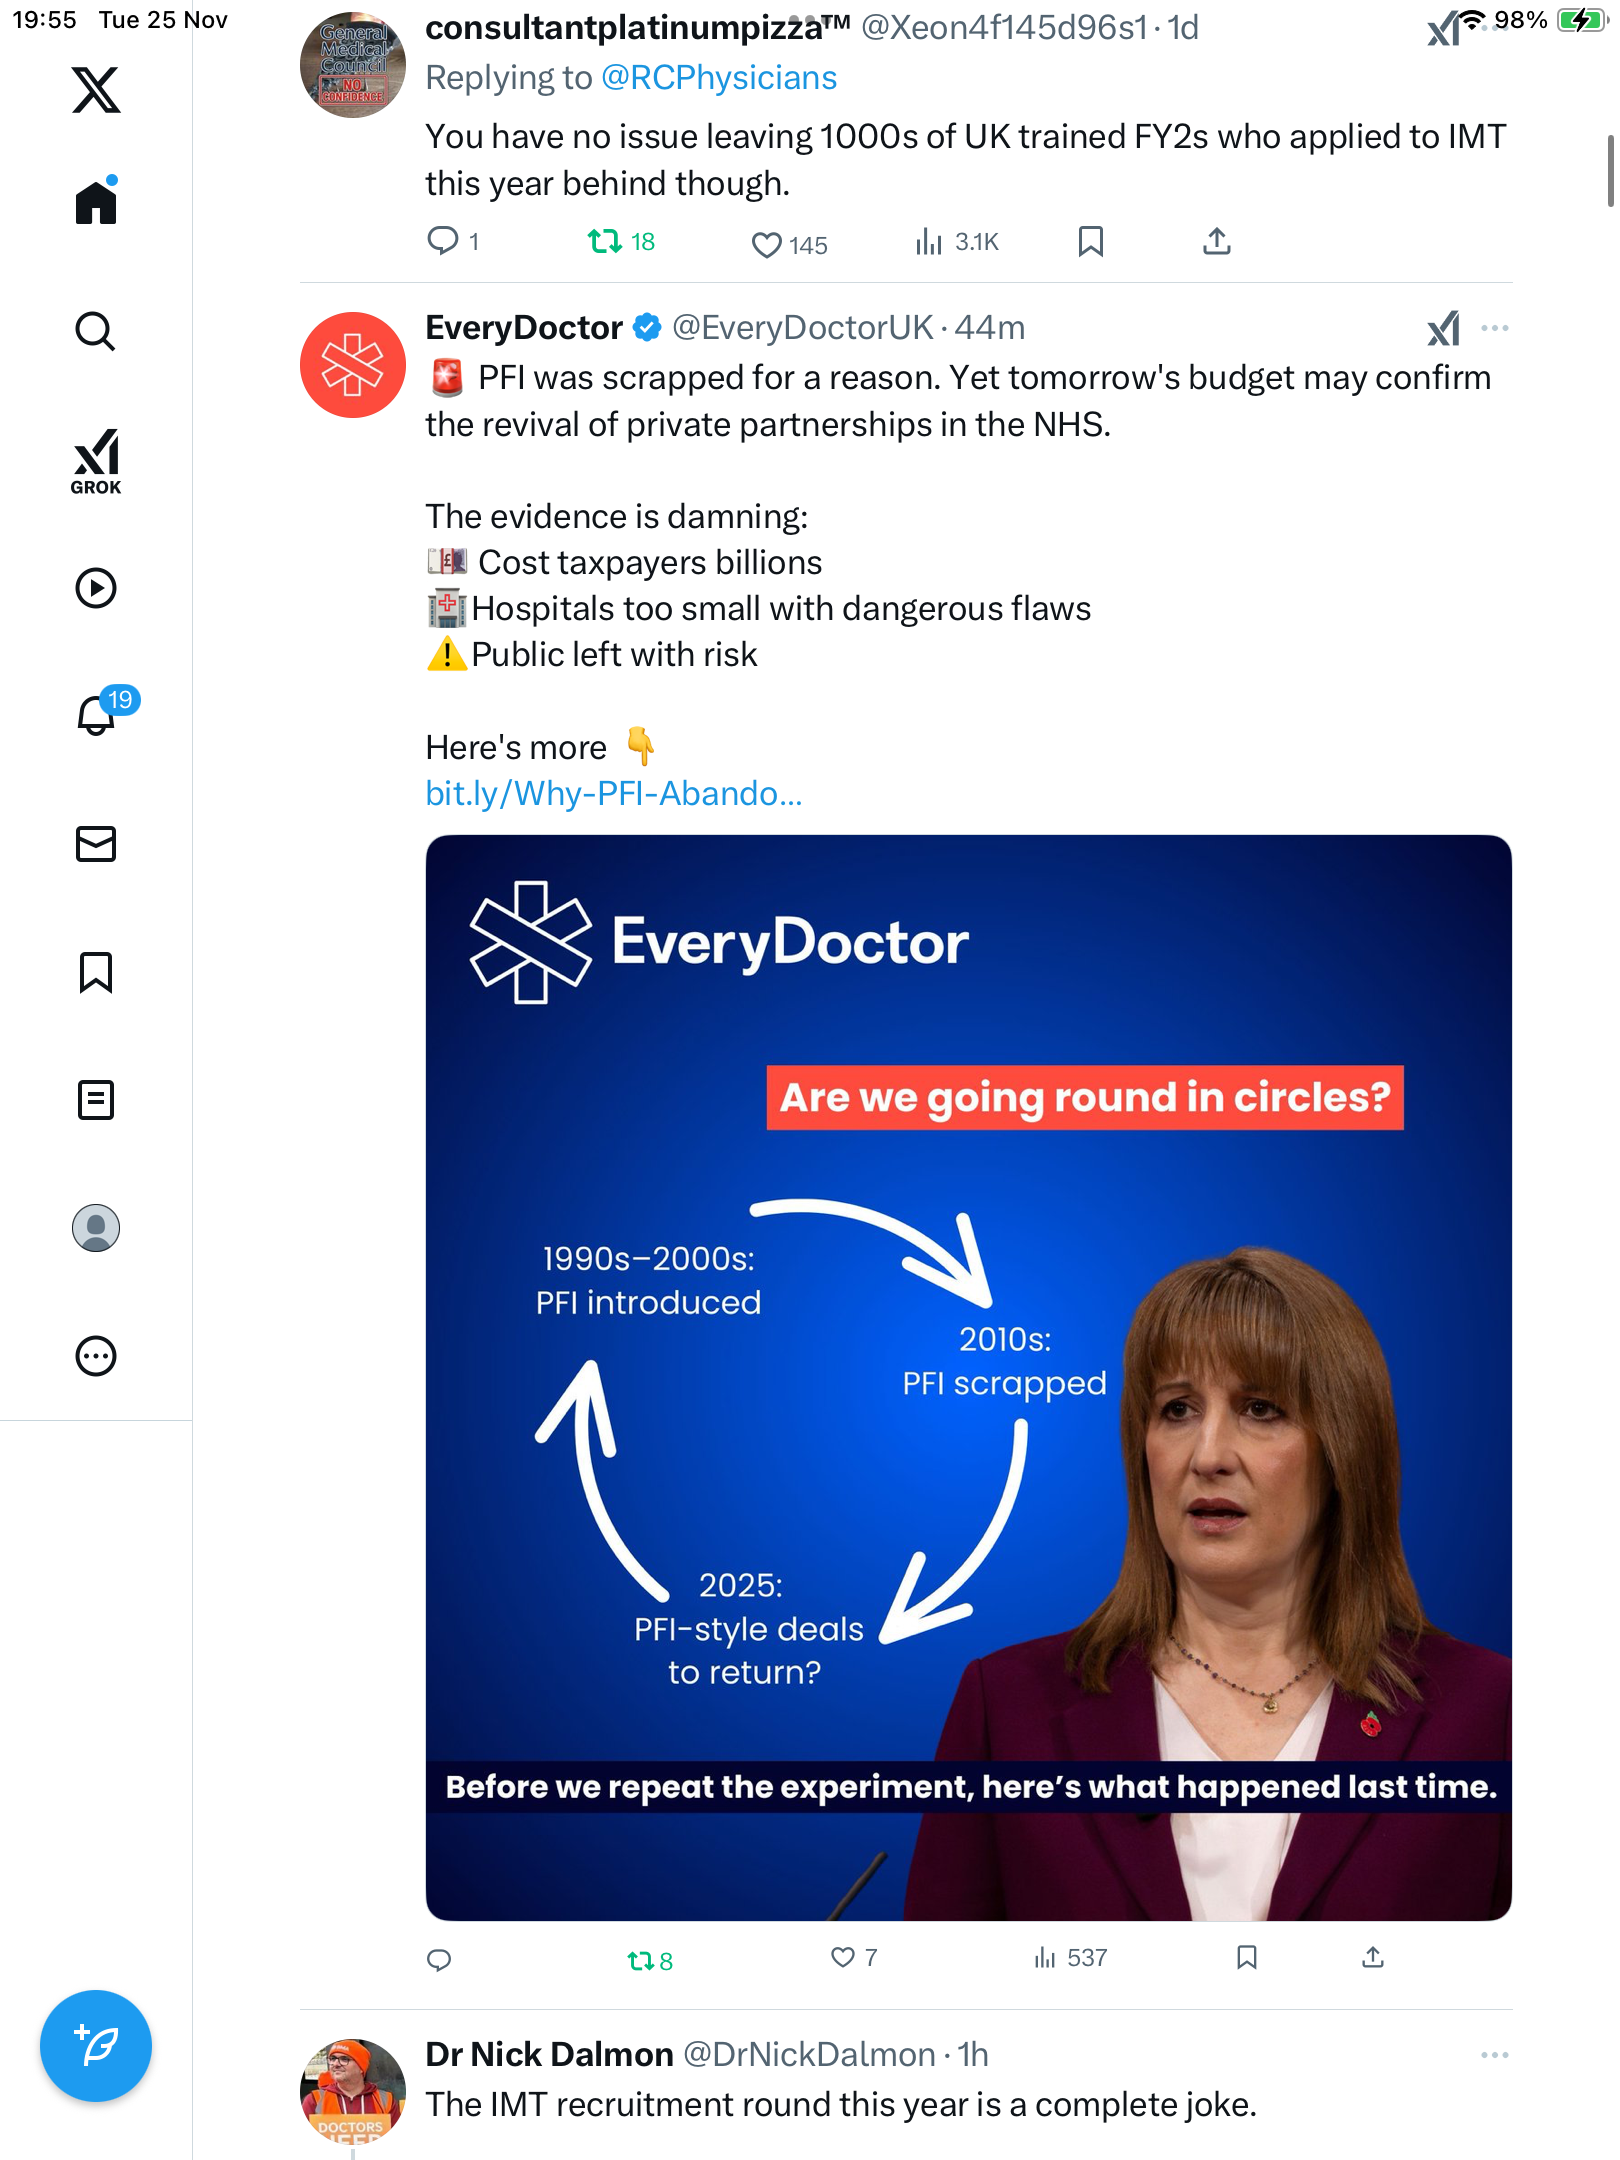Click the compose new post button
This screenshot has height=2160, width=1620.
96,2046
